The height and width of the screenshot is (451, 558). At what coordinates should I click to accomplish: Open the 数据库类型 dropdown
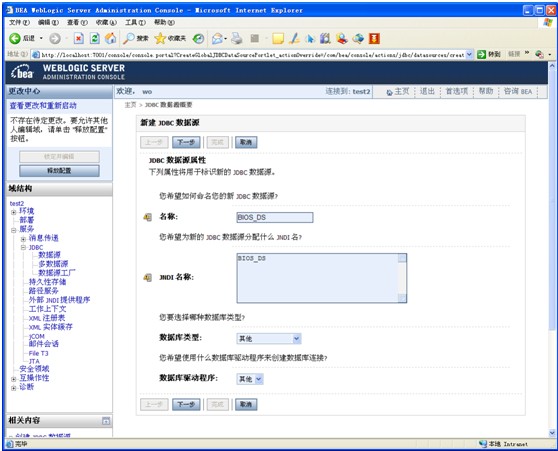coord(269,339)
